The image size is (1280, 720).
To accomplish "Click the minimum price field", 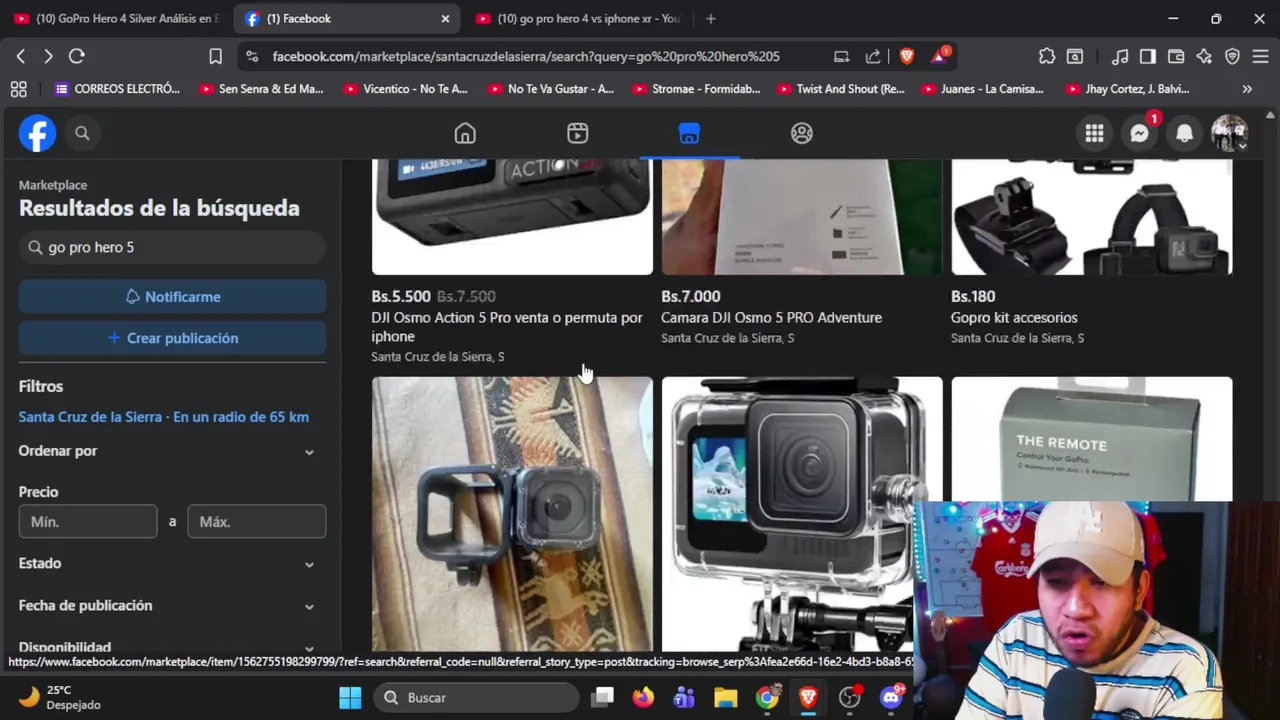I will (x=88, y=522).
